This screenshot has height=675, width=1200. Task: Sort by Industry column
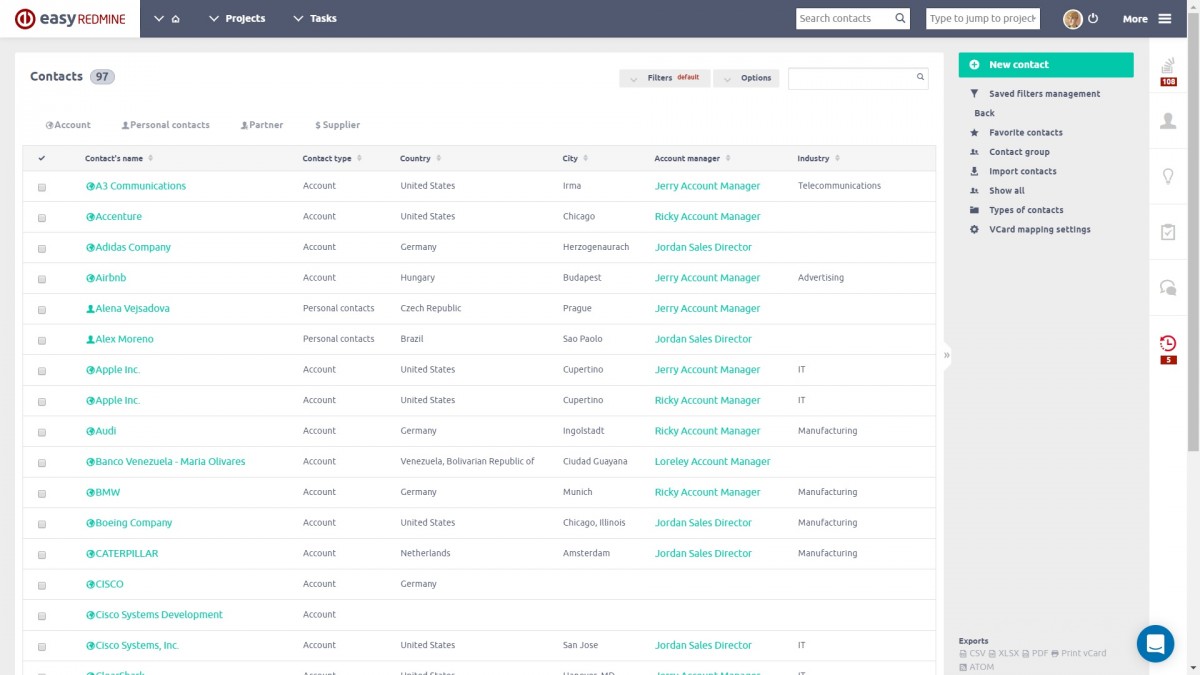tap(818, 158)
